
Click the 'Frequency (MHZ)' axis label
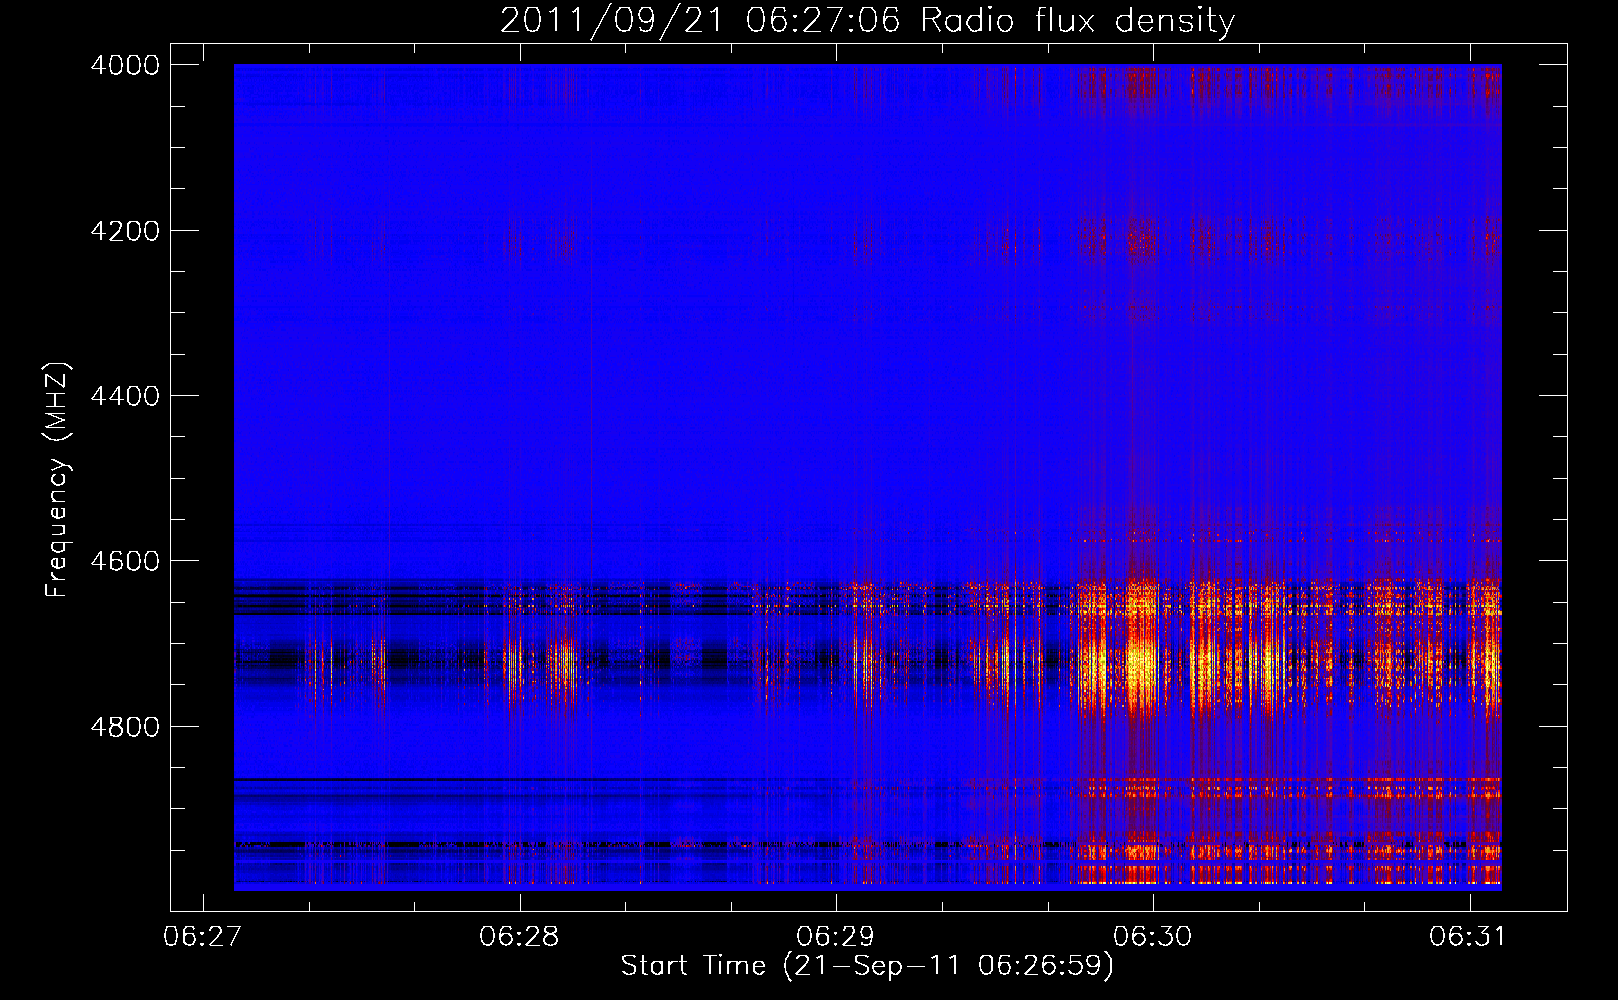click(x=58, y=480)
